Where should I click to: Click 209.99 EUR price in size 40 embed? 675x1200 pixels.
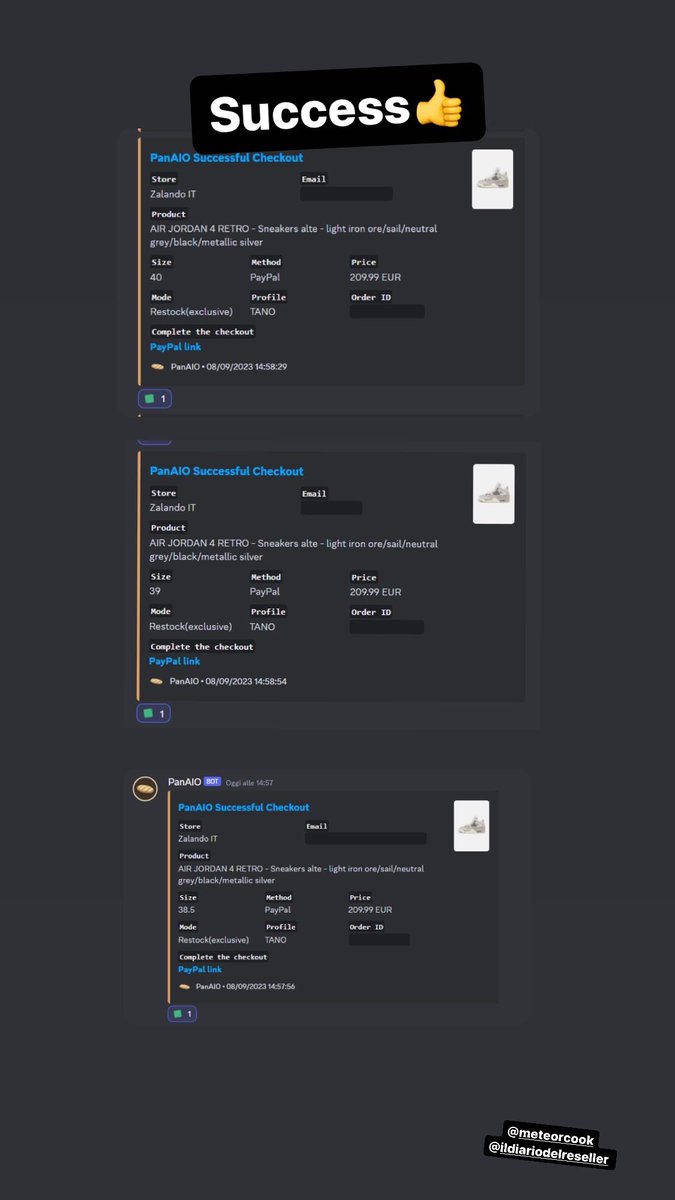pos(375,277)
